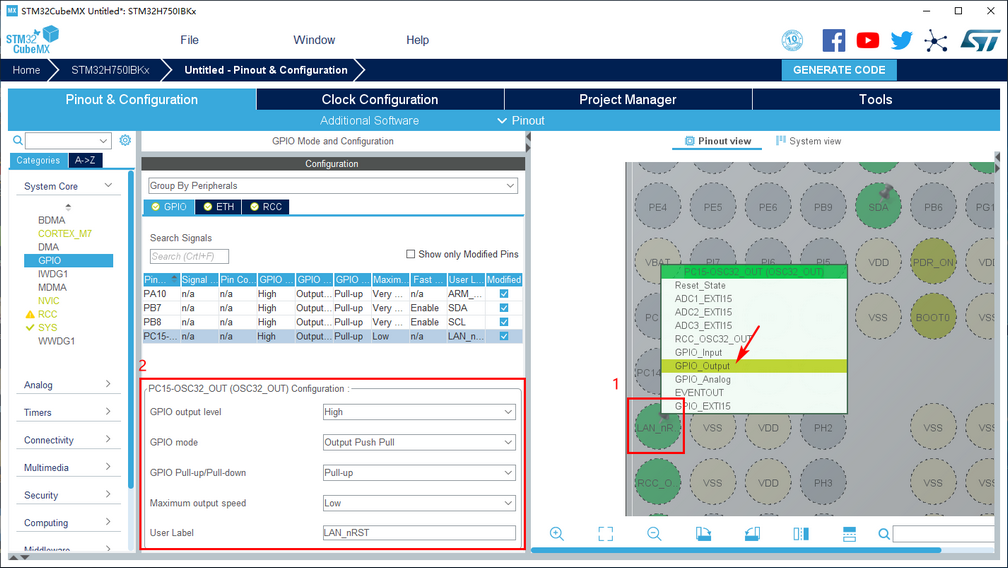Click the GENERATE CODE button
Image resolution: width=1008 pixels, height=568 pixels.
pyautogui.click(x=839, y=70)
